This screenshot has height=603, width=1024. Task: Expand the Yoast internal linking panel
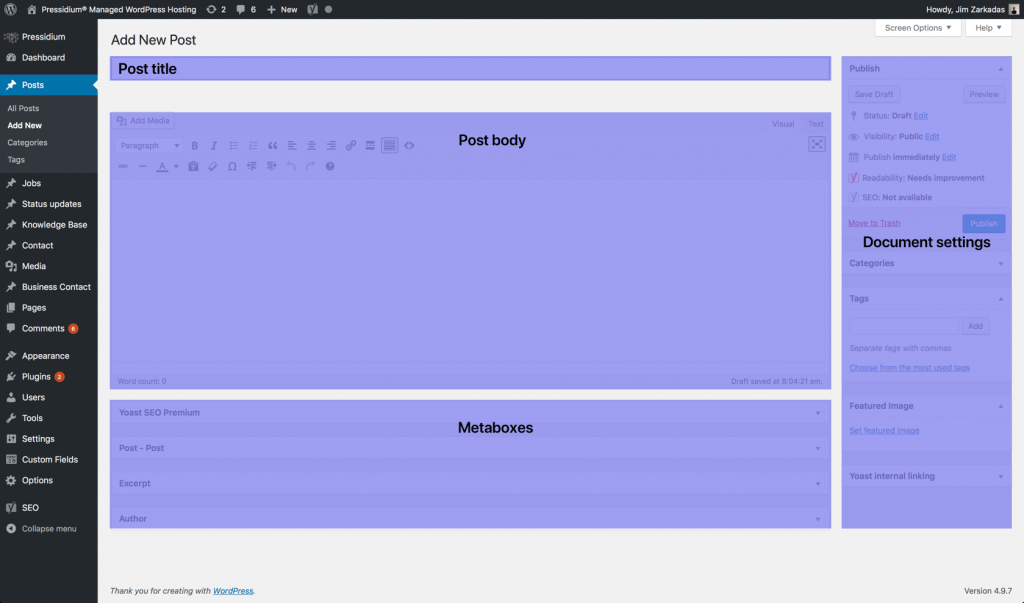tap(1000, 476)
